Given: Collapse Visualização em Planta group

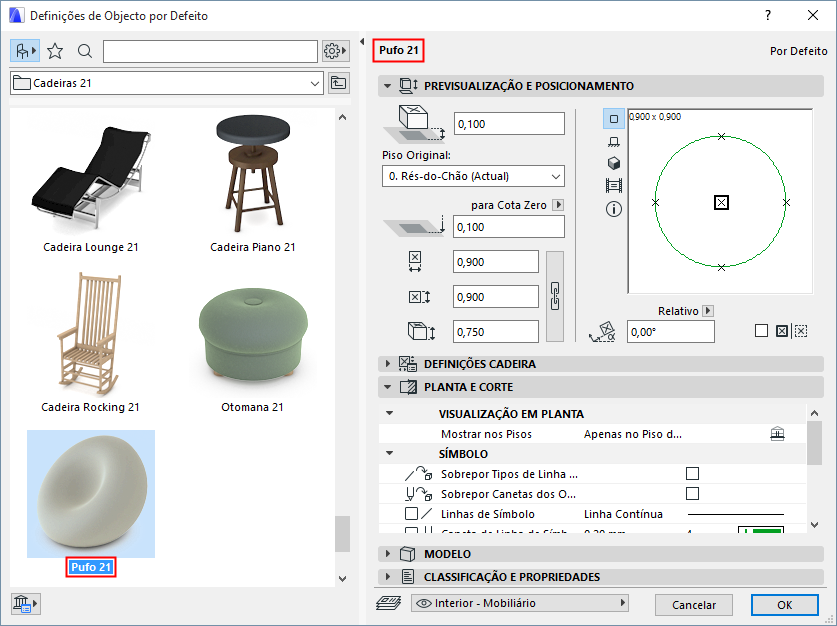Looking at the screenshot, I should click(390, 414).
